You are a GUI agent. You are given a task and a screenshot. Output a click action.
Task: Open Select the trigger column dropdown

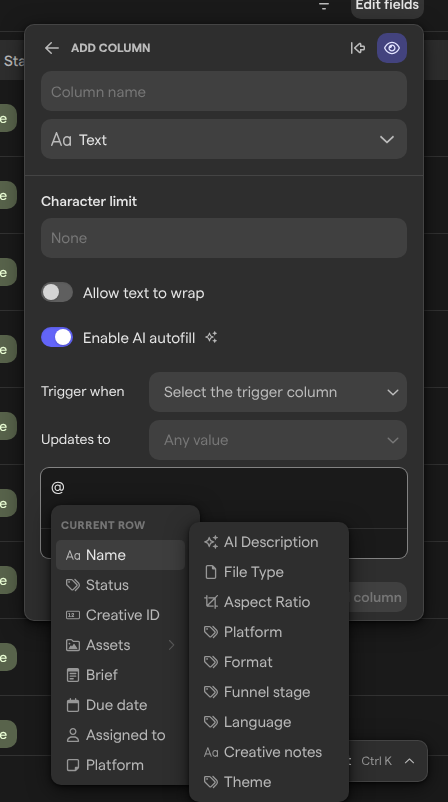278,392
